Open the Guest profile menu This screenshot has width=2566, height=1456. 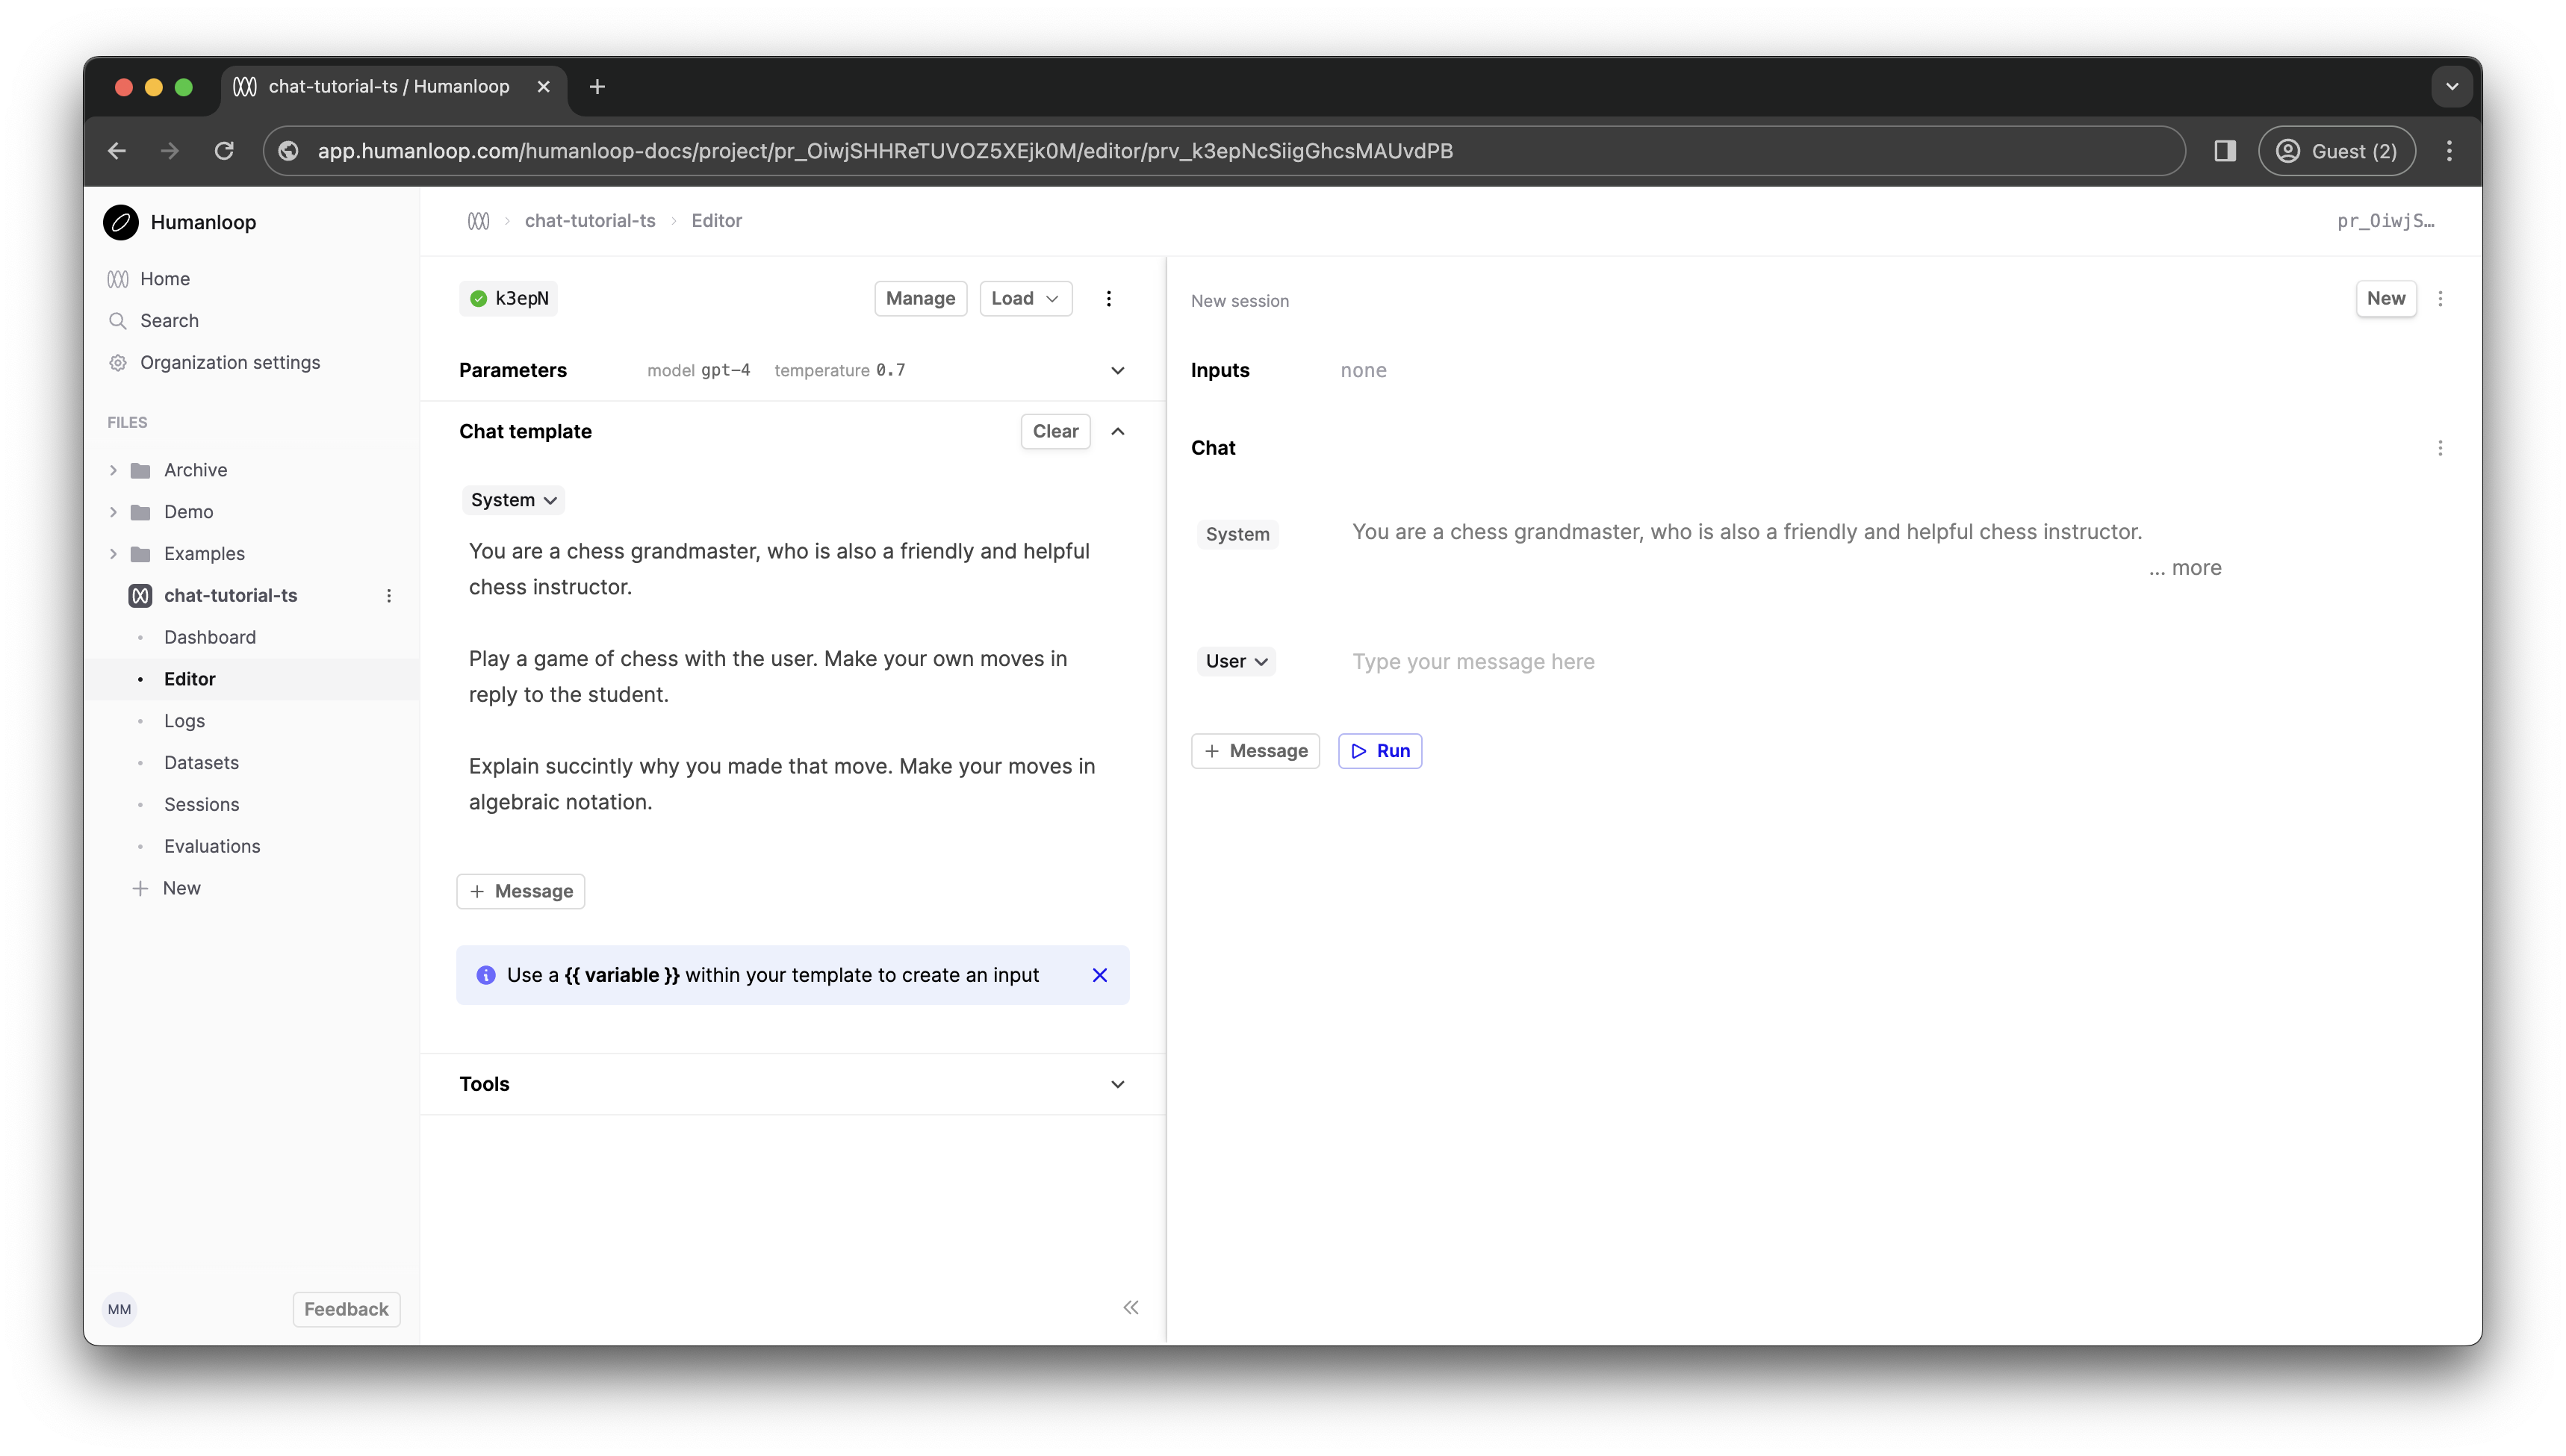(x=2335, y=151)
